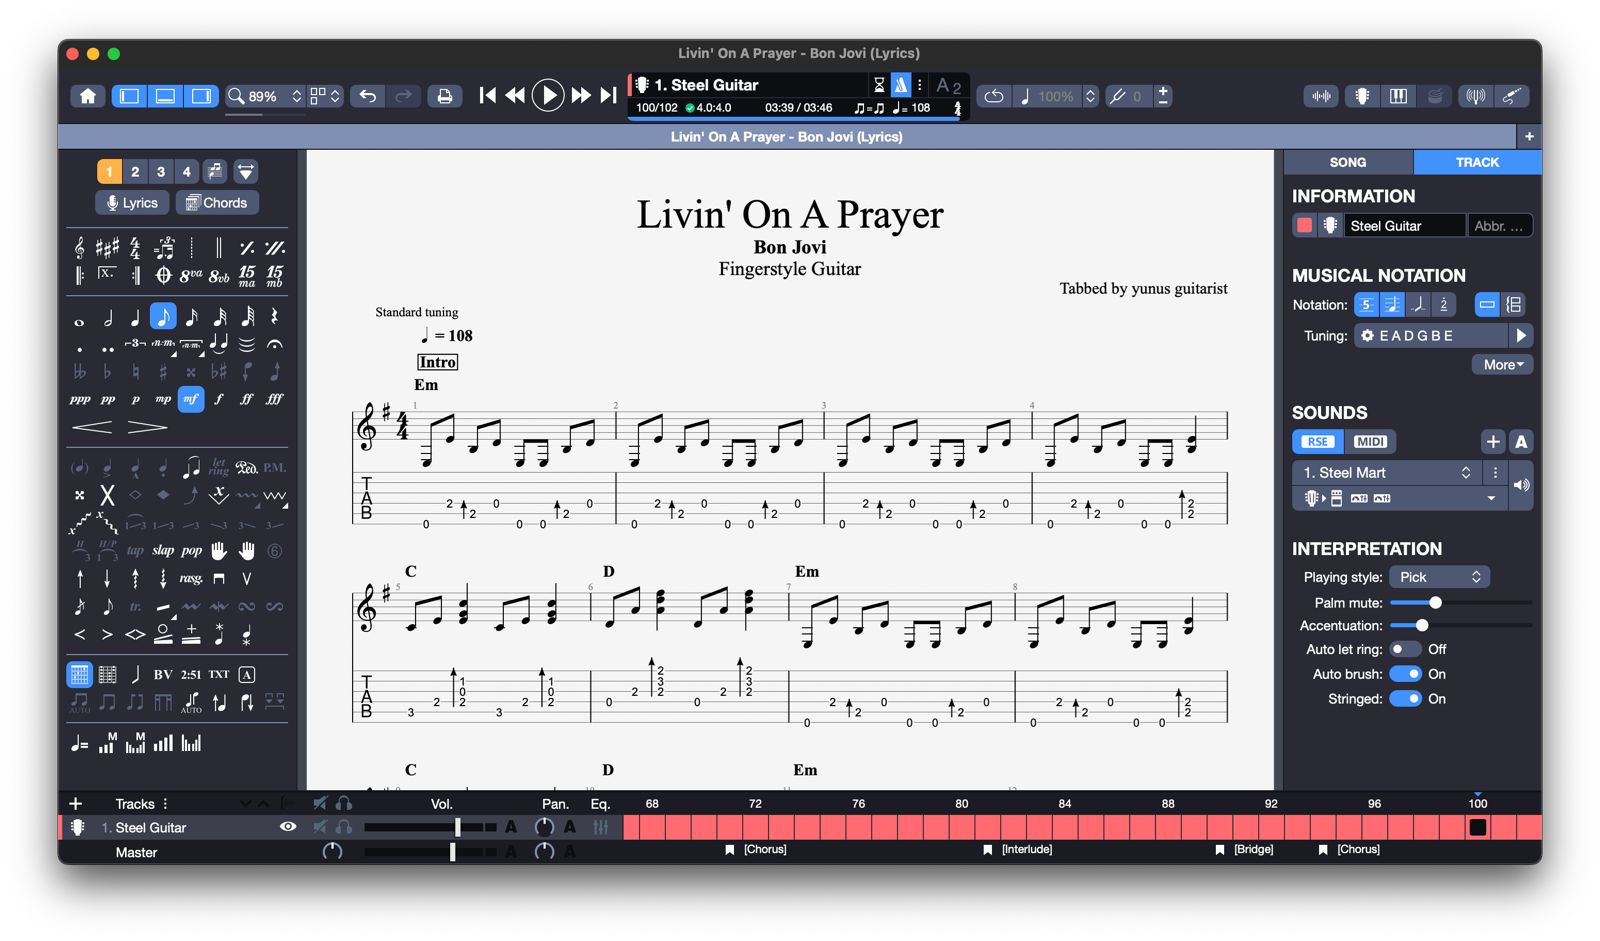The image size is (1600, 941).
Task: Select RSE sound mode
Action: tap(1317, 441)
